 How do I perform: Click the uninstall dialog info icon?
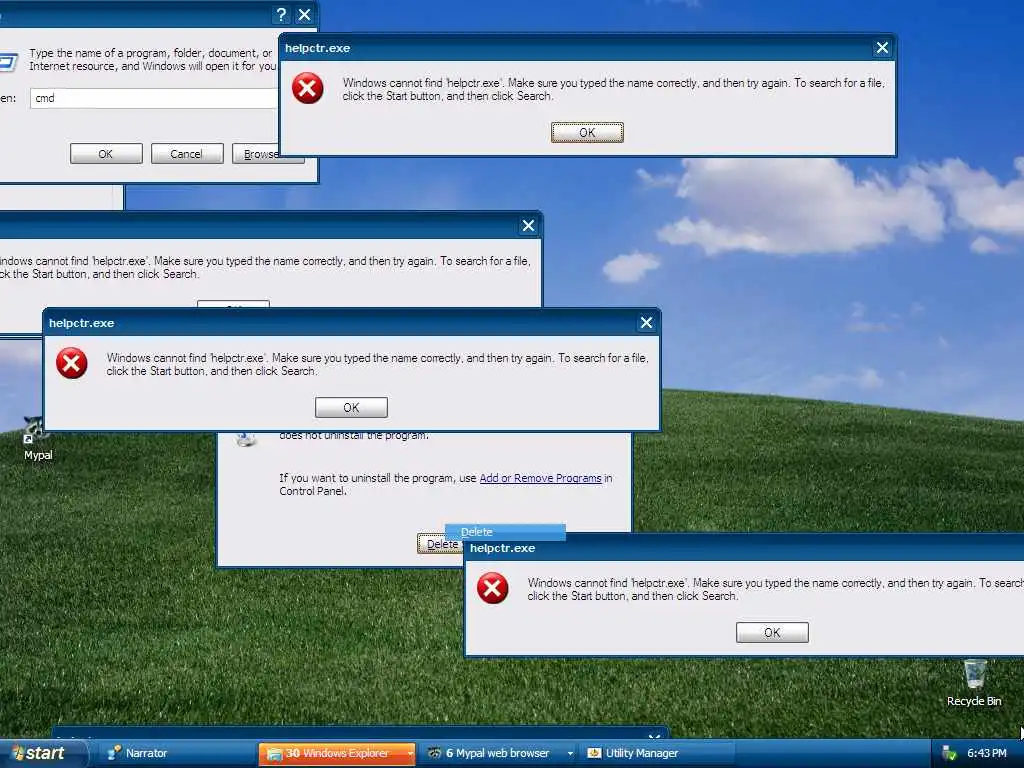tap(246, 440)
